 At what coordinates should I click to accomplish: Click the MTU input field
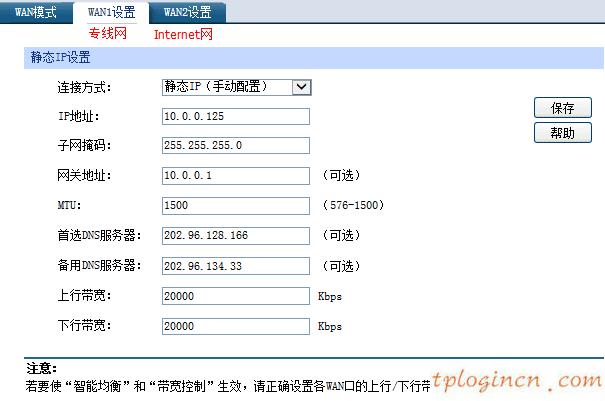click(236, 205)
